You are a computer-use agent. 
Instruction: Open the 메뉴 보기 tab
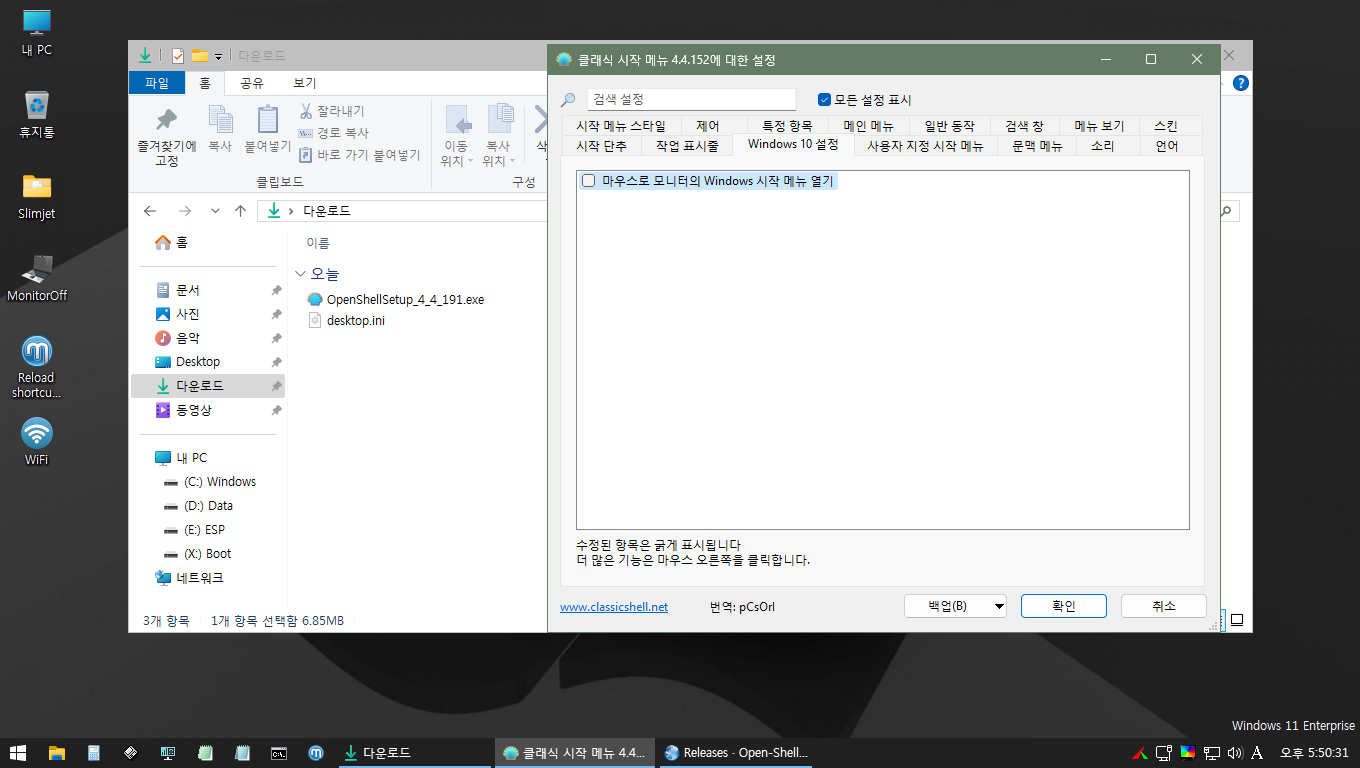[1099, 126]
